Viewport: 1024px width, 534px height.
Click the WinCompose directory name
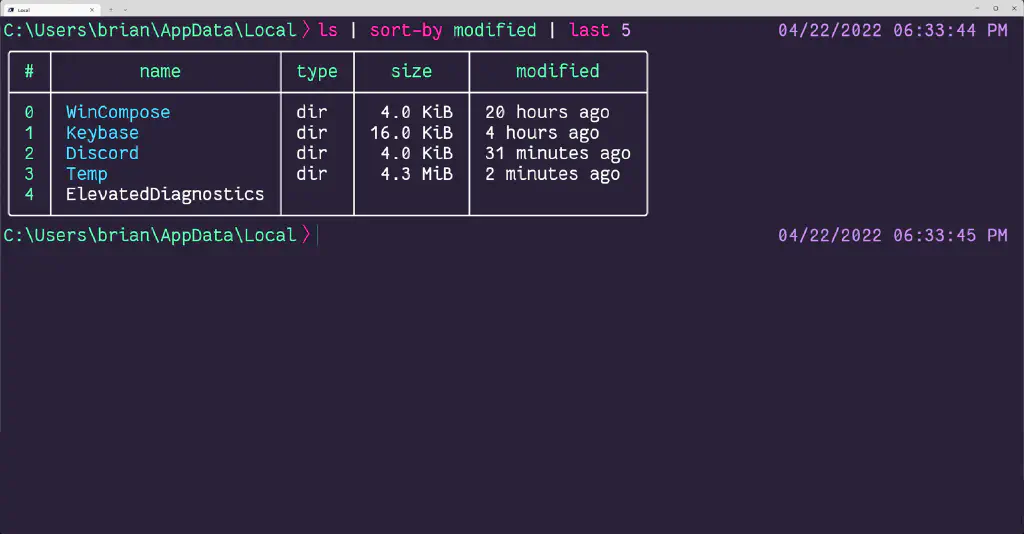pos(118,112)
